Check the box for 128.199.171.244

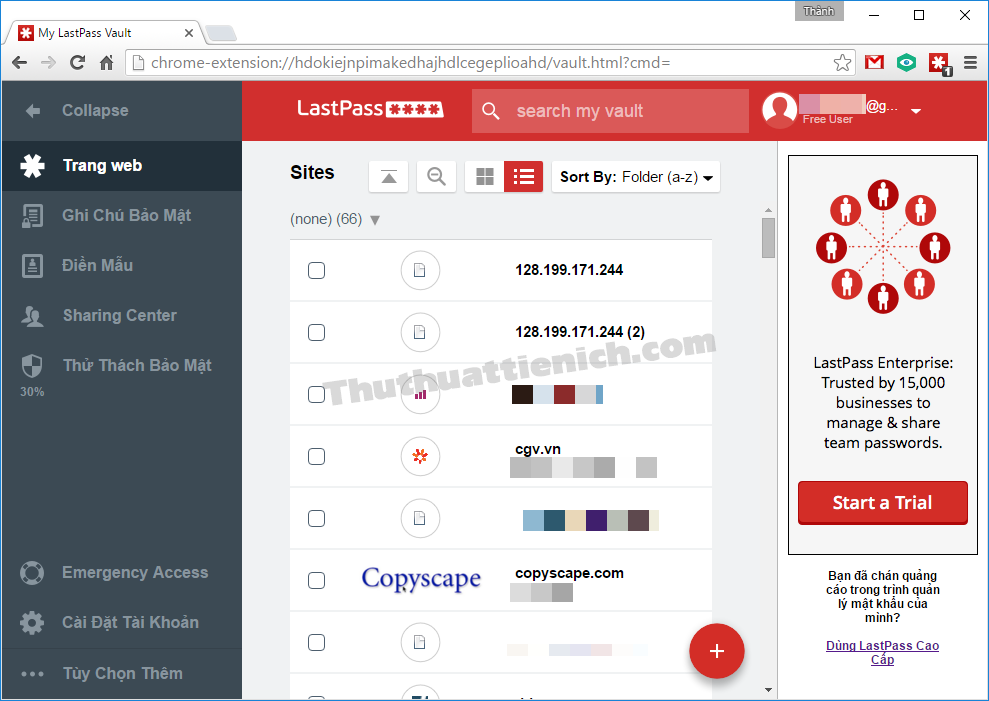point(317,270)
